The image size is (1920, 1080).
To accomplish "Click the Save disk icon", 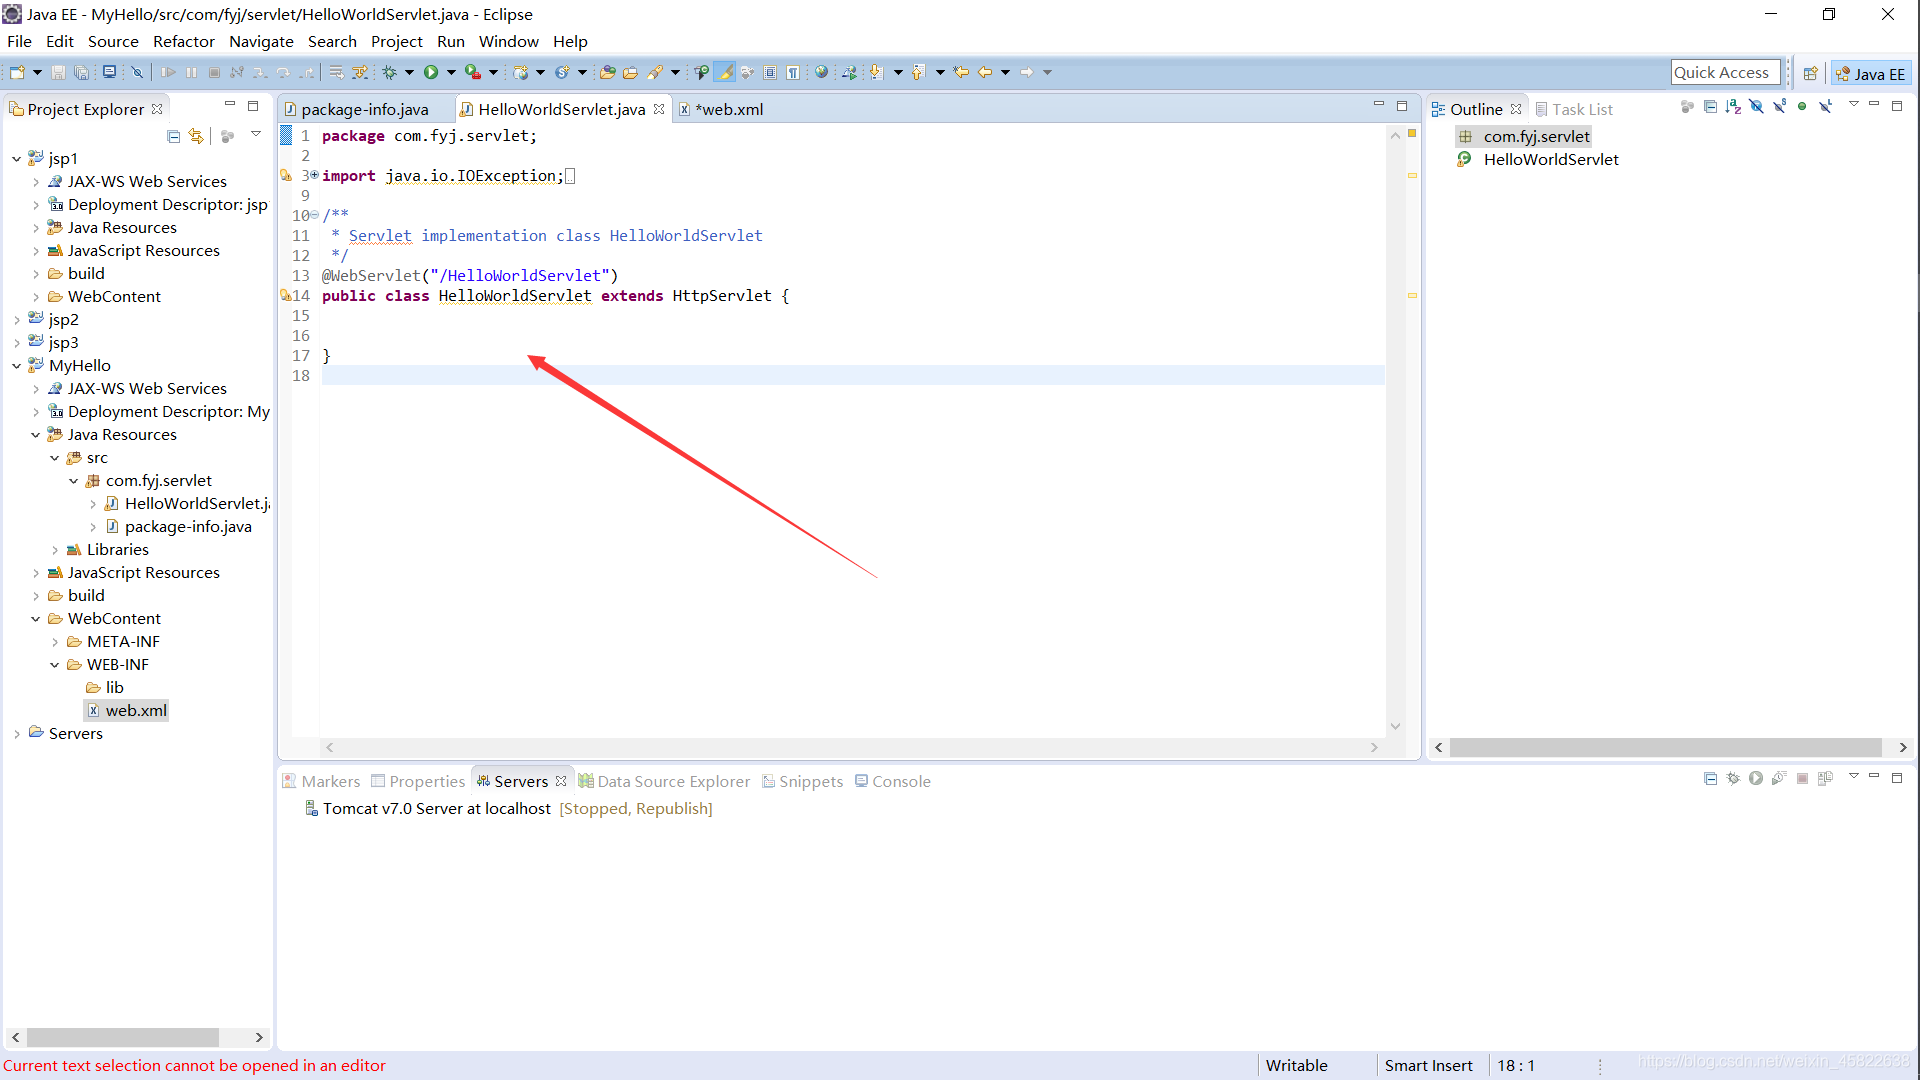I will (x=58, y=72).
